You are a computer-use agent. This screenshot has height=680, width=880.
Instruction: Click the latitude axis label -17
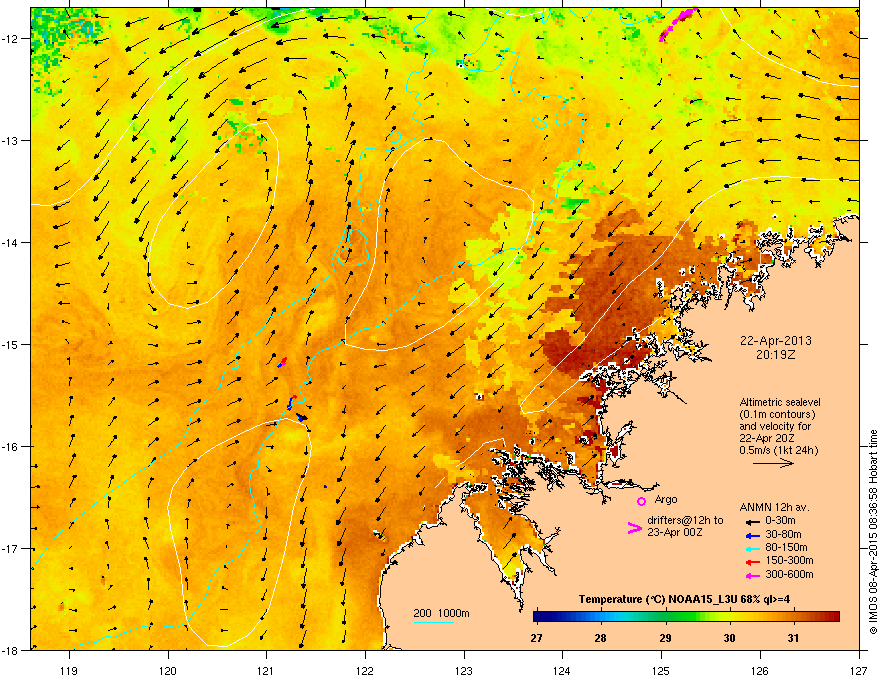pyautogui.click(x=11, y=549)
